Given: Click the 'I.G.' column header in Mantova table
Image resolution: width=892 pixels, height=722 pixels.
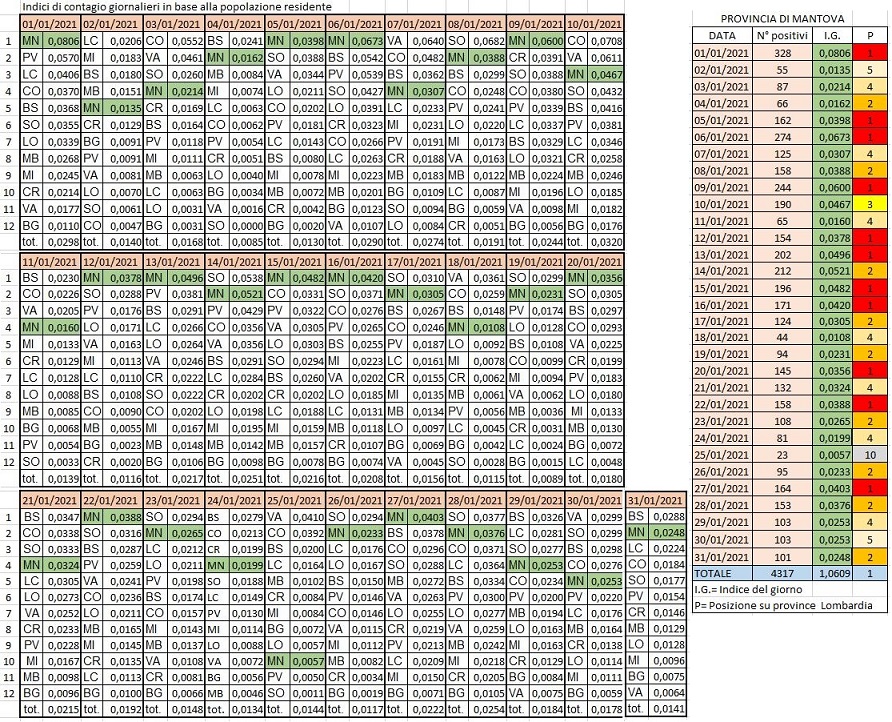Looking at the screenshot, I should pyautogui.click(x=832, y=35).
